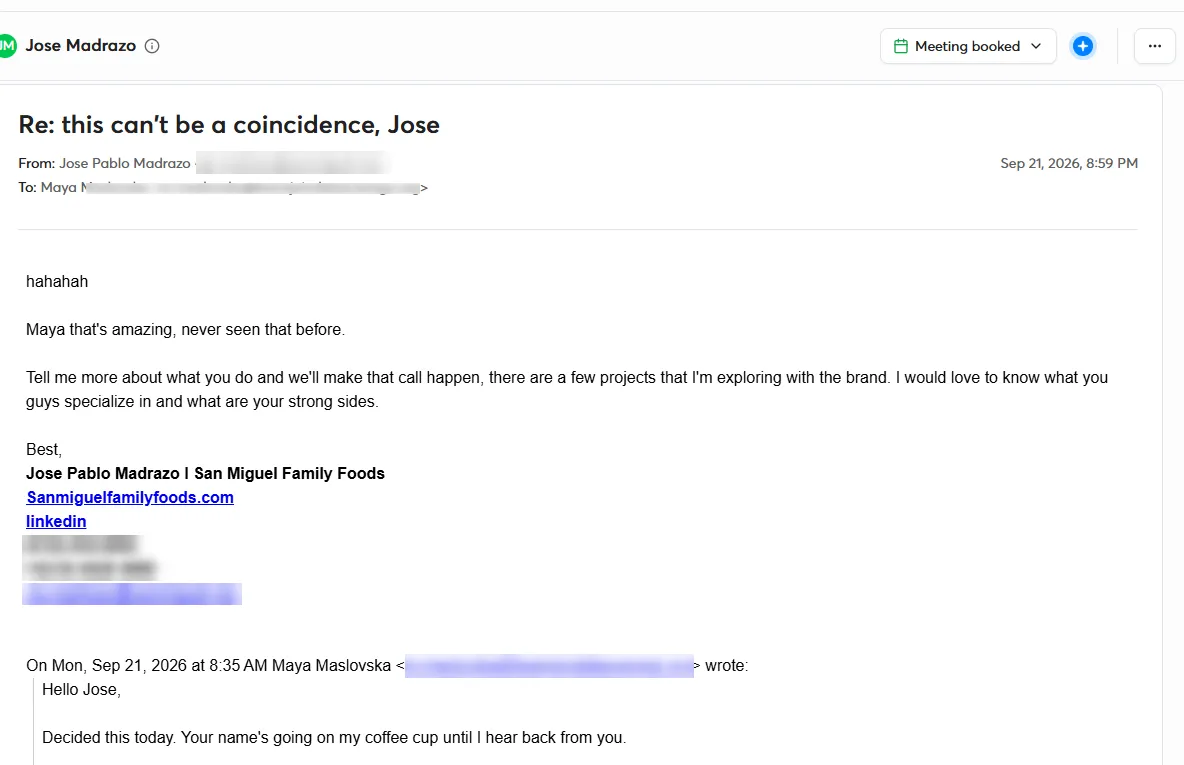The image size is (1184, 765).
Task: Expand the Meeting booked status dropdown
Action: click(967, 46)
